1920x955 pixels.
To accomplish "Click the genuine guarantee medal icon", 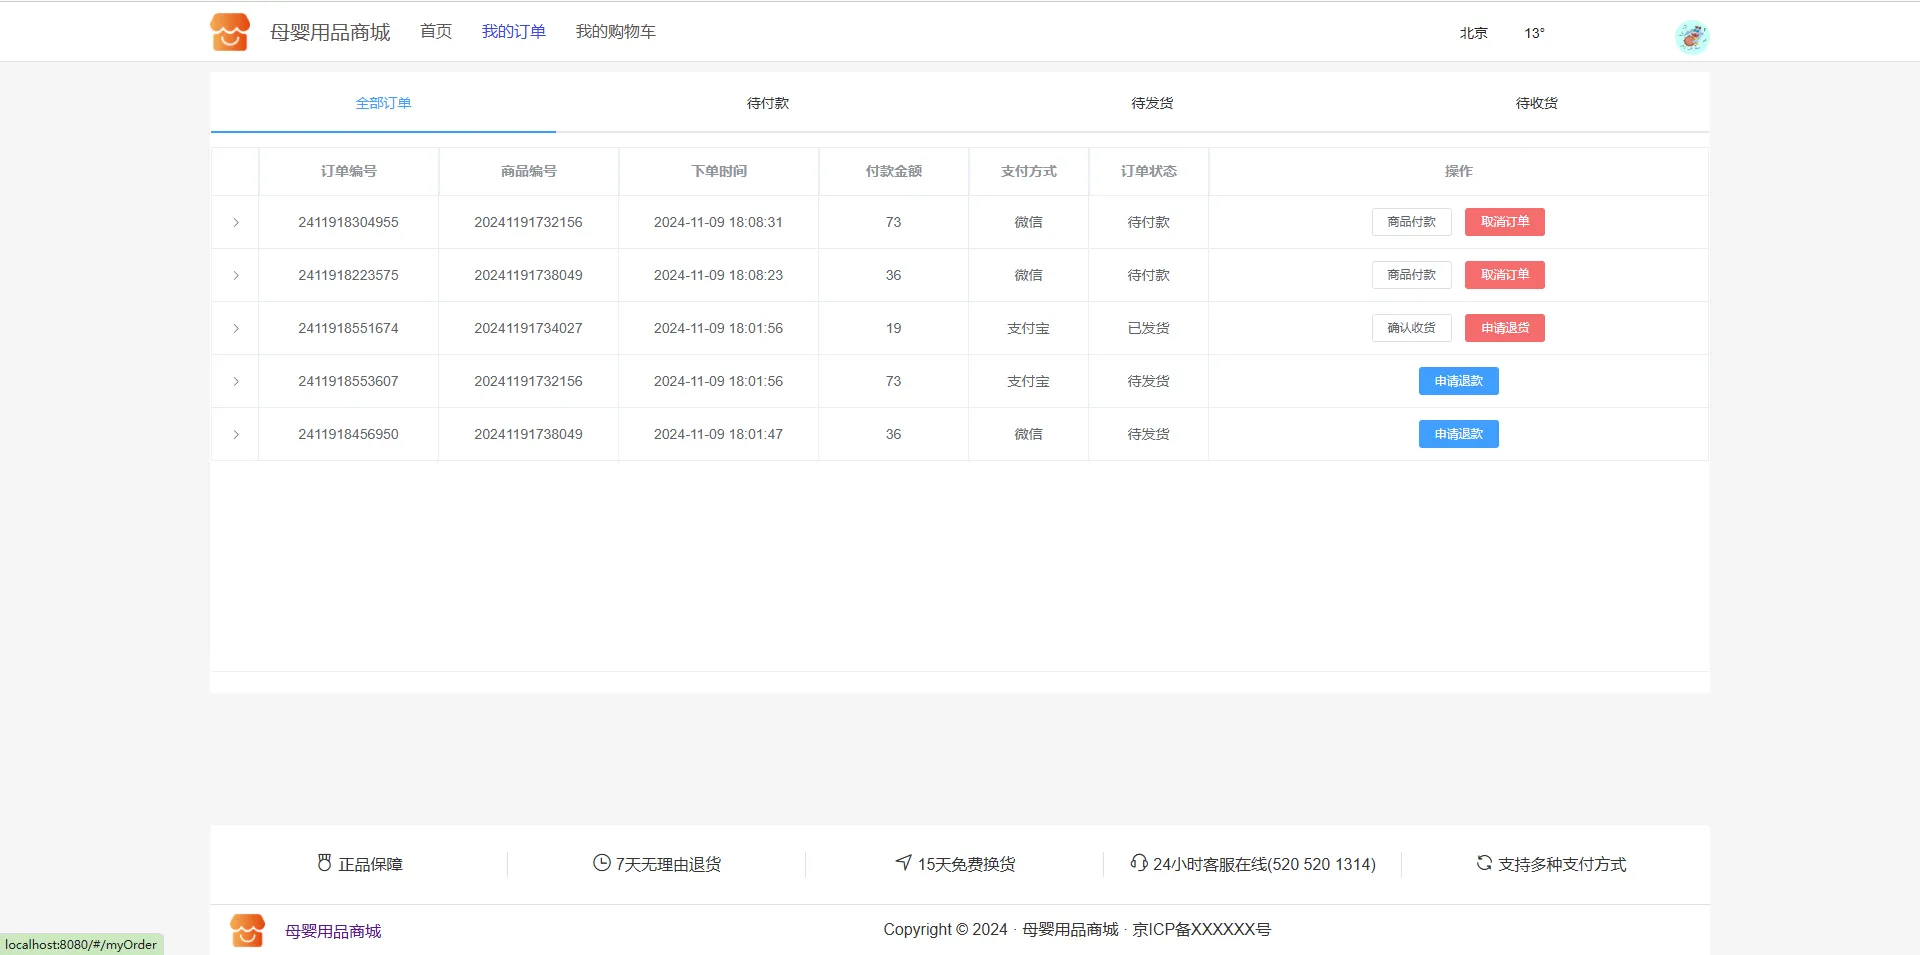I will click(324, 863).
